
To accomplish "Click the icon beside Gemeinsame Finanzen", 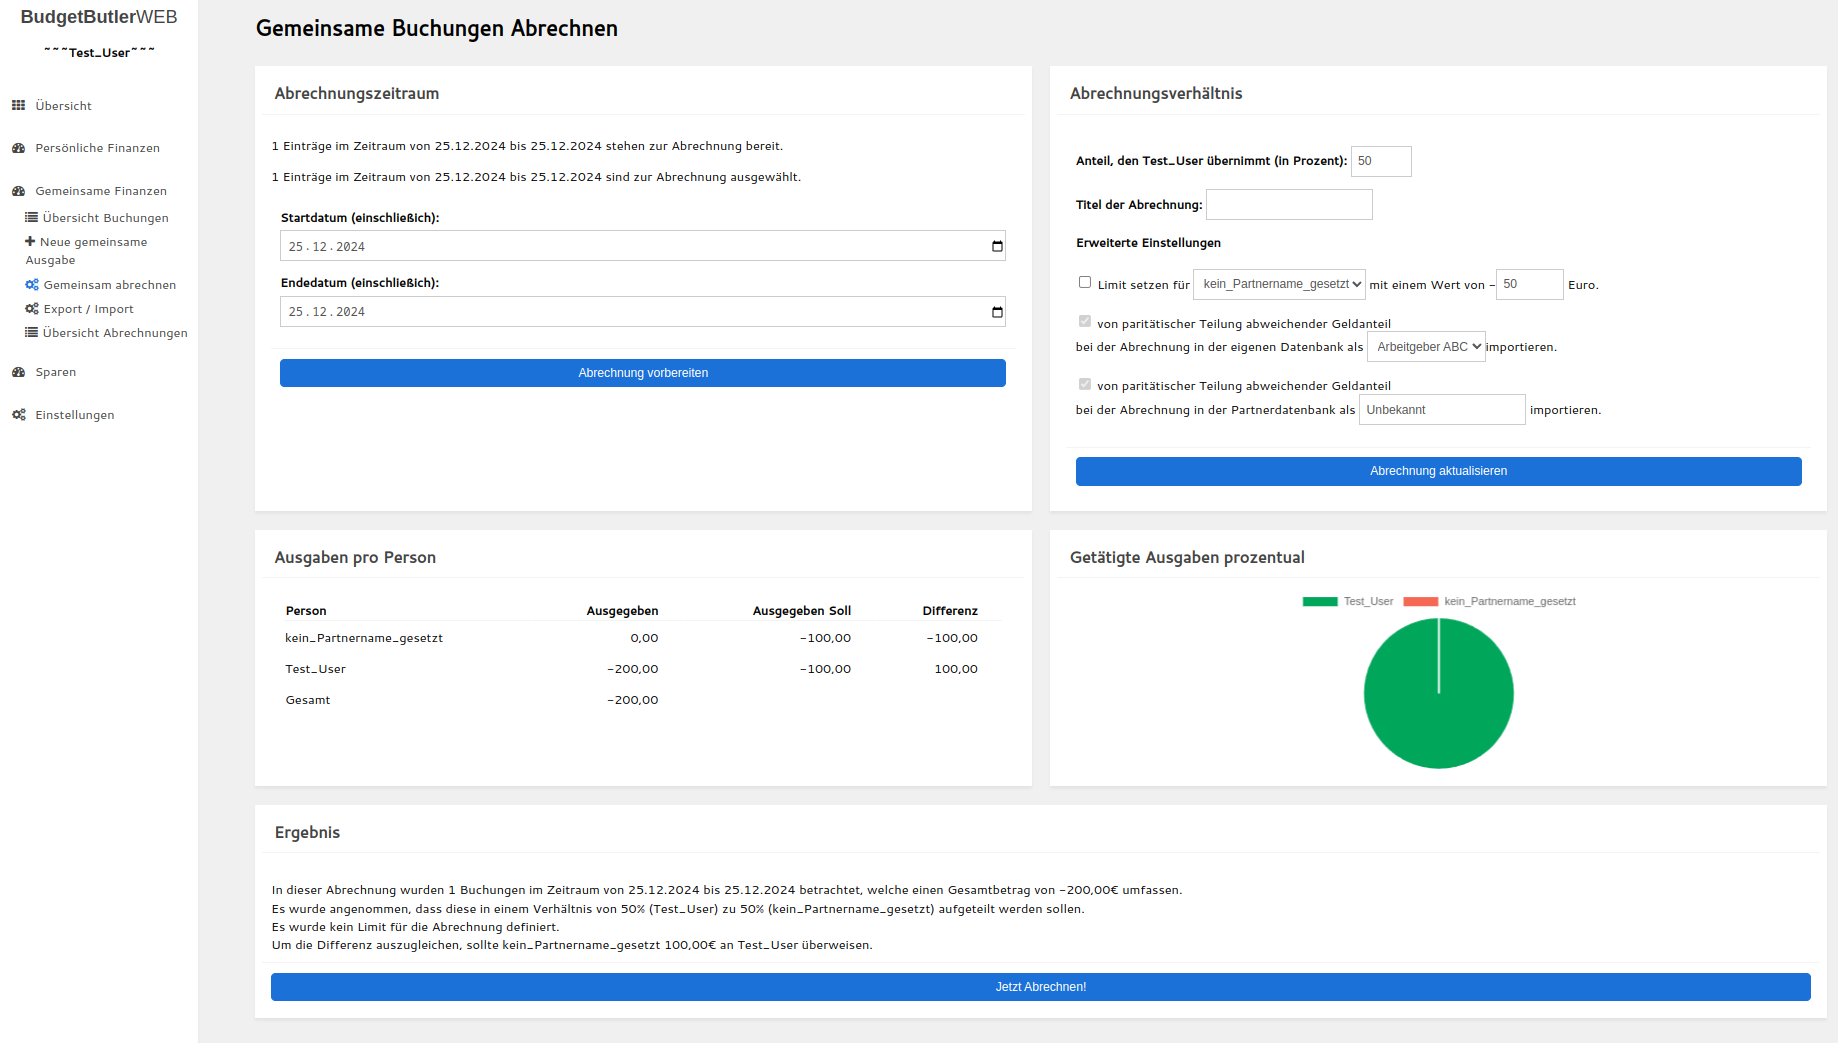I will pyautogui.click(x=18, y=191).
